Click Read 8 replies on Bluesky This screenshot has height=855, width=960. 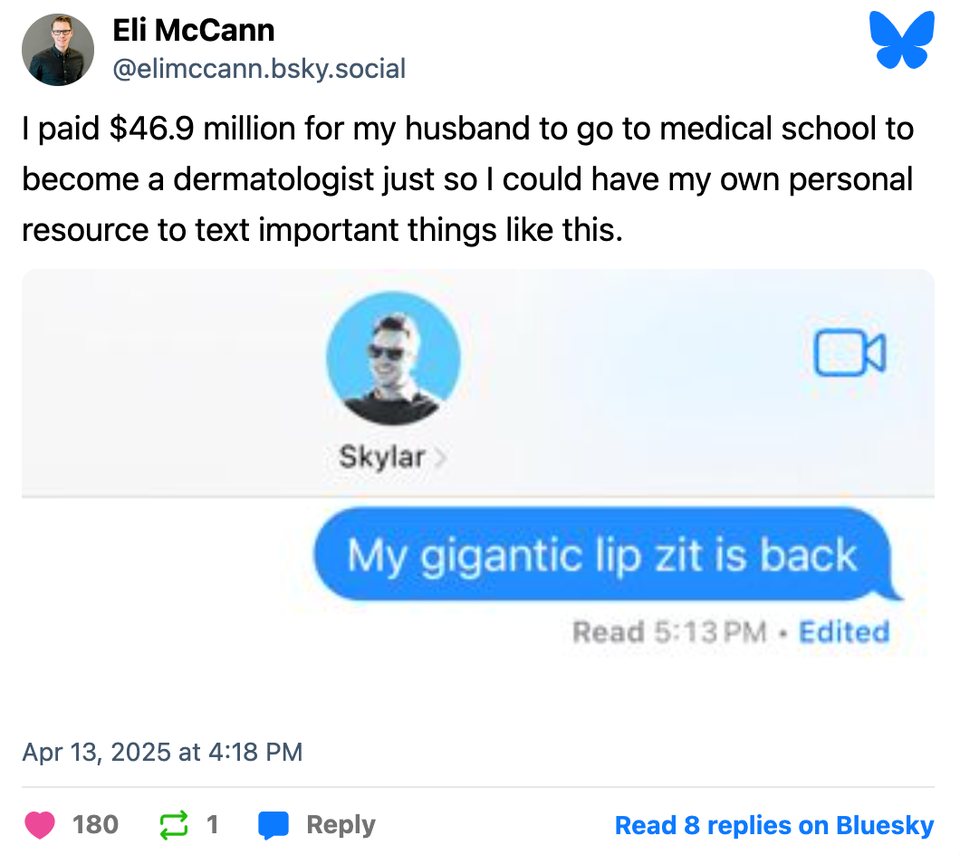774,826
